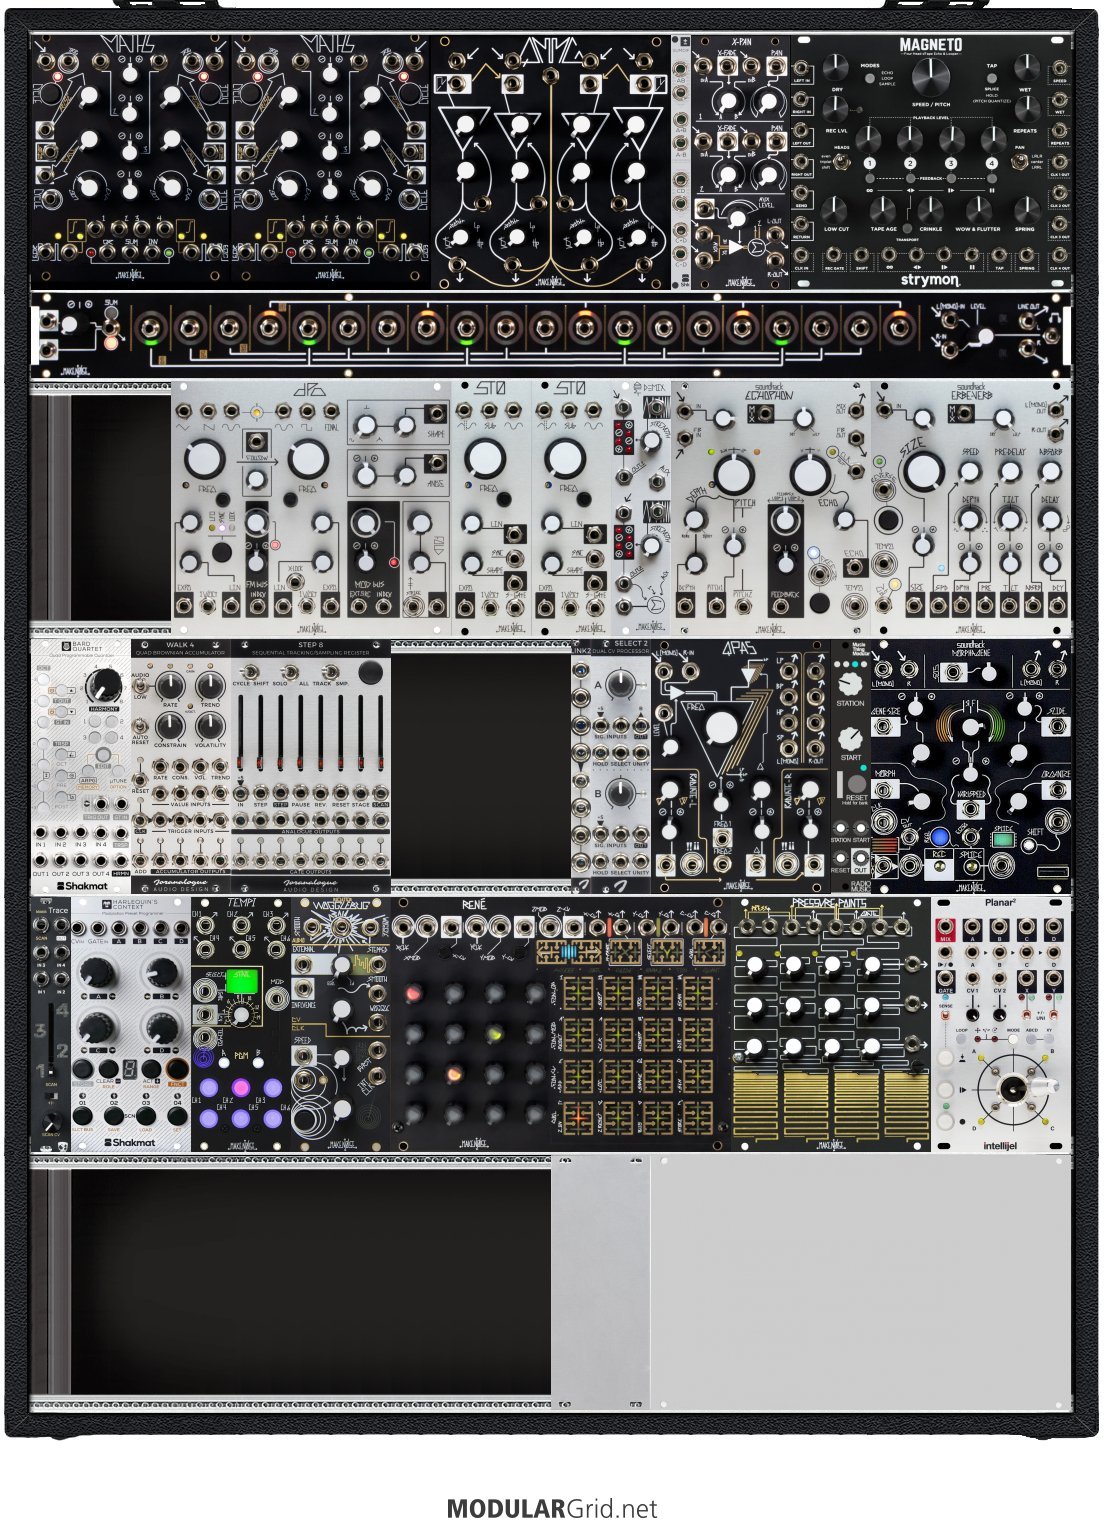Push Morphagene's green SPLICE button
This screenshot has width=1106, height=1530.
click(1003, 841)
